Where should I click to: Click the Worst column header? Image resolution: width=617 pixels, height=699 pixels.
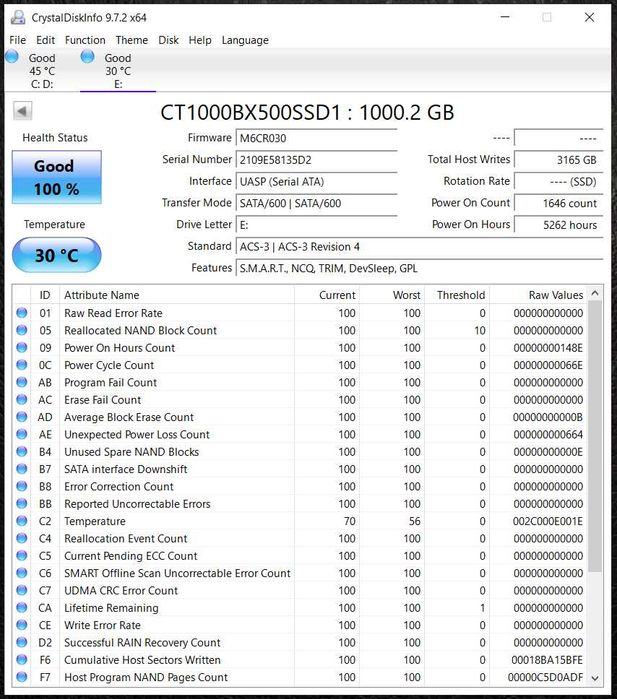392,295
